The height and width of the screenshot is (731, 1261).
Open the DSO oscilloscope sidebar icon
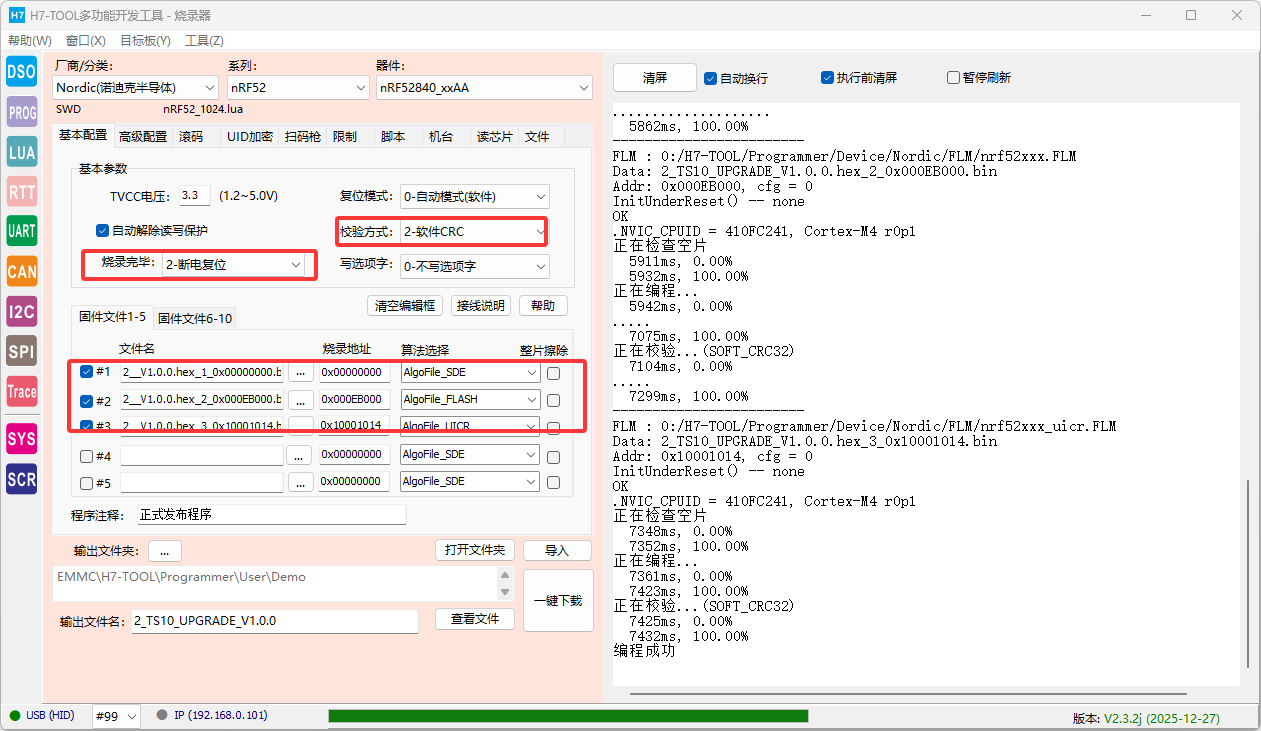click(x=22, y=71)
